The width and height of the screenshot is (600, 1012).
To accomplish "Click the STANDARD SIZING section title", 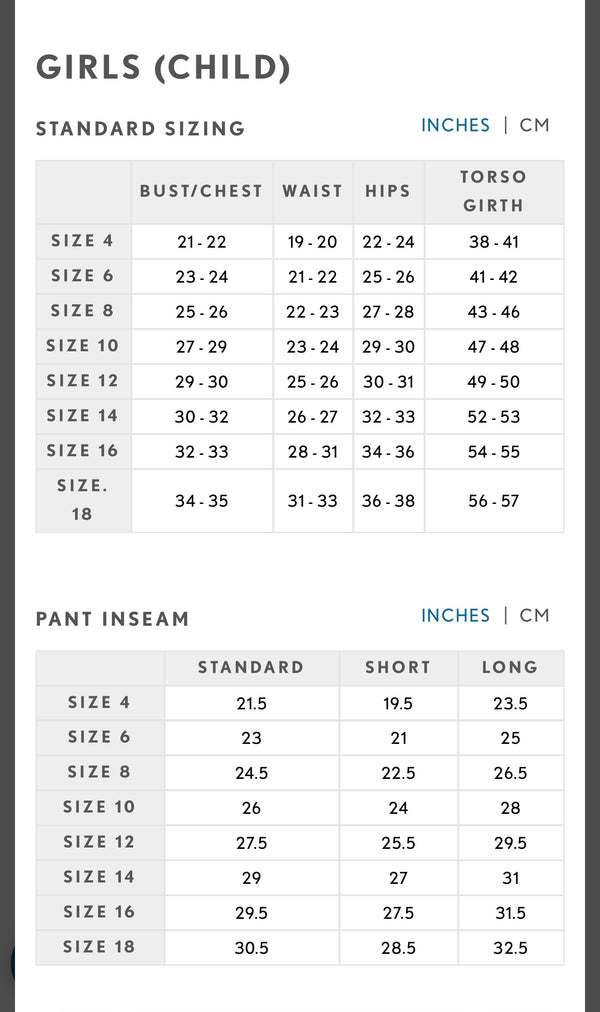I will coord(141,129).
